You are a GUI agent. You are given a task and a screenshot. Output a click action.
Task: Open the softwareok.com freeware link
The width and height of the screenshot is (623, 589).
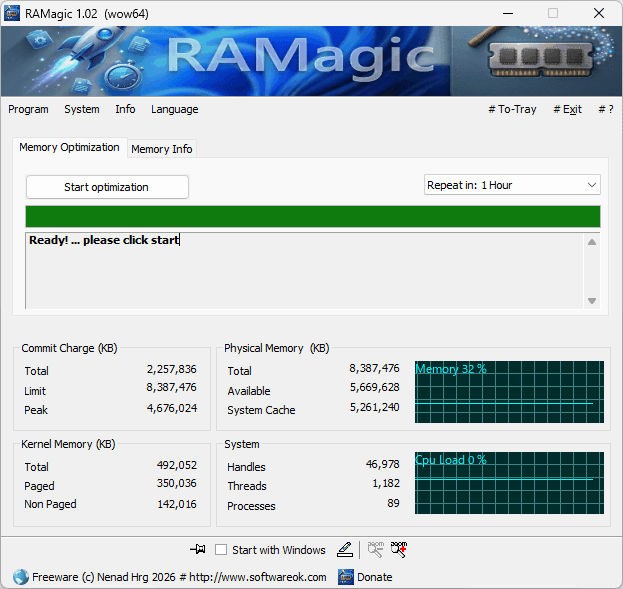(180, 577)
